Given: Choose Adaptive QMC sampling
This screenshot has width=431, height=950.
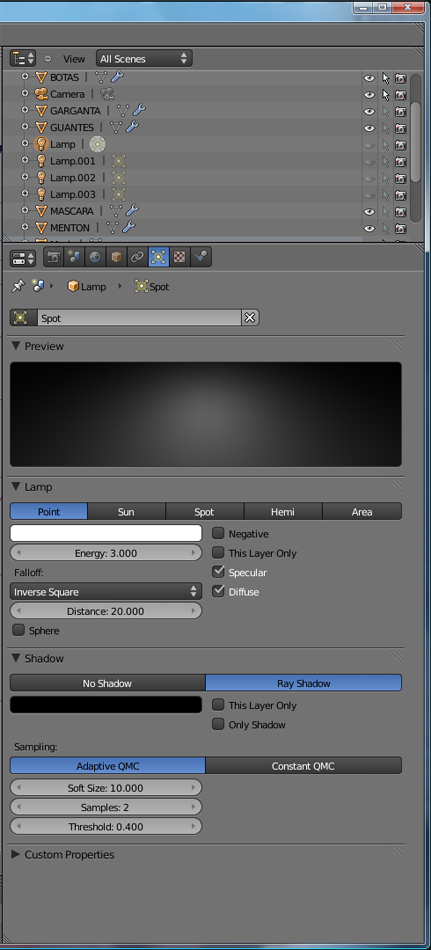Looking at the screenshot, I should click(x=107, y=766).
